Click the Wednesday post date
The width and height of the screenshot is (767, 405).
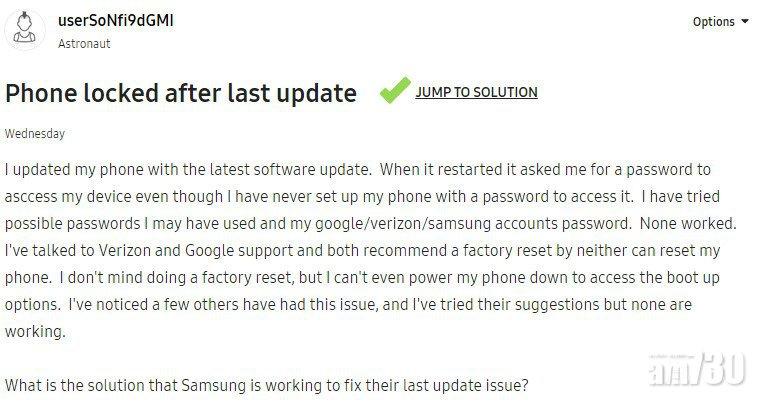tap(35, 133)
